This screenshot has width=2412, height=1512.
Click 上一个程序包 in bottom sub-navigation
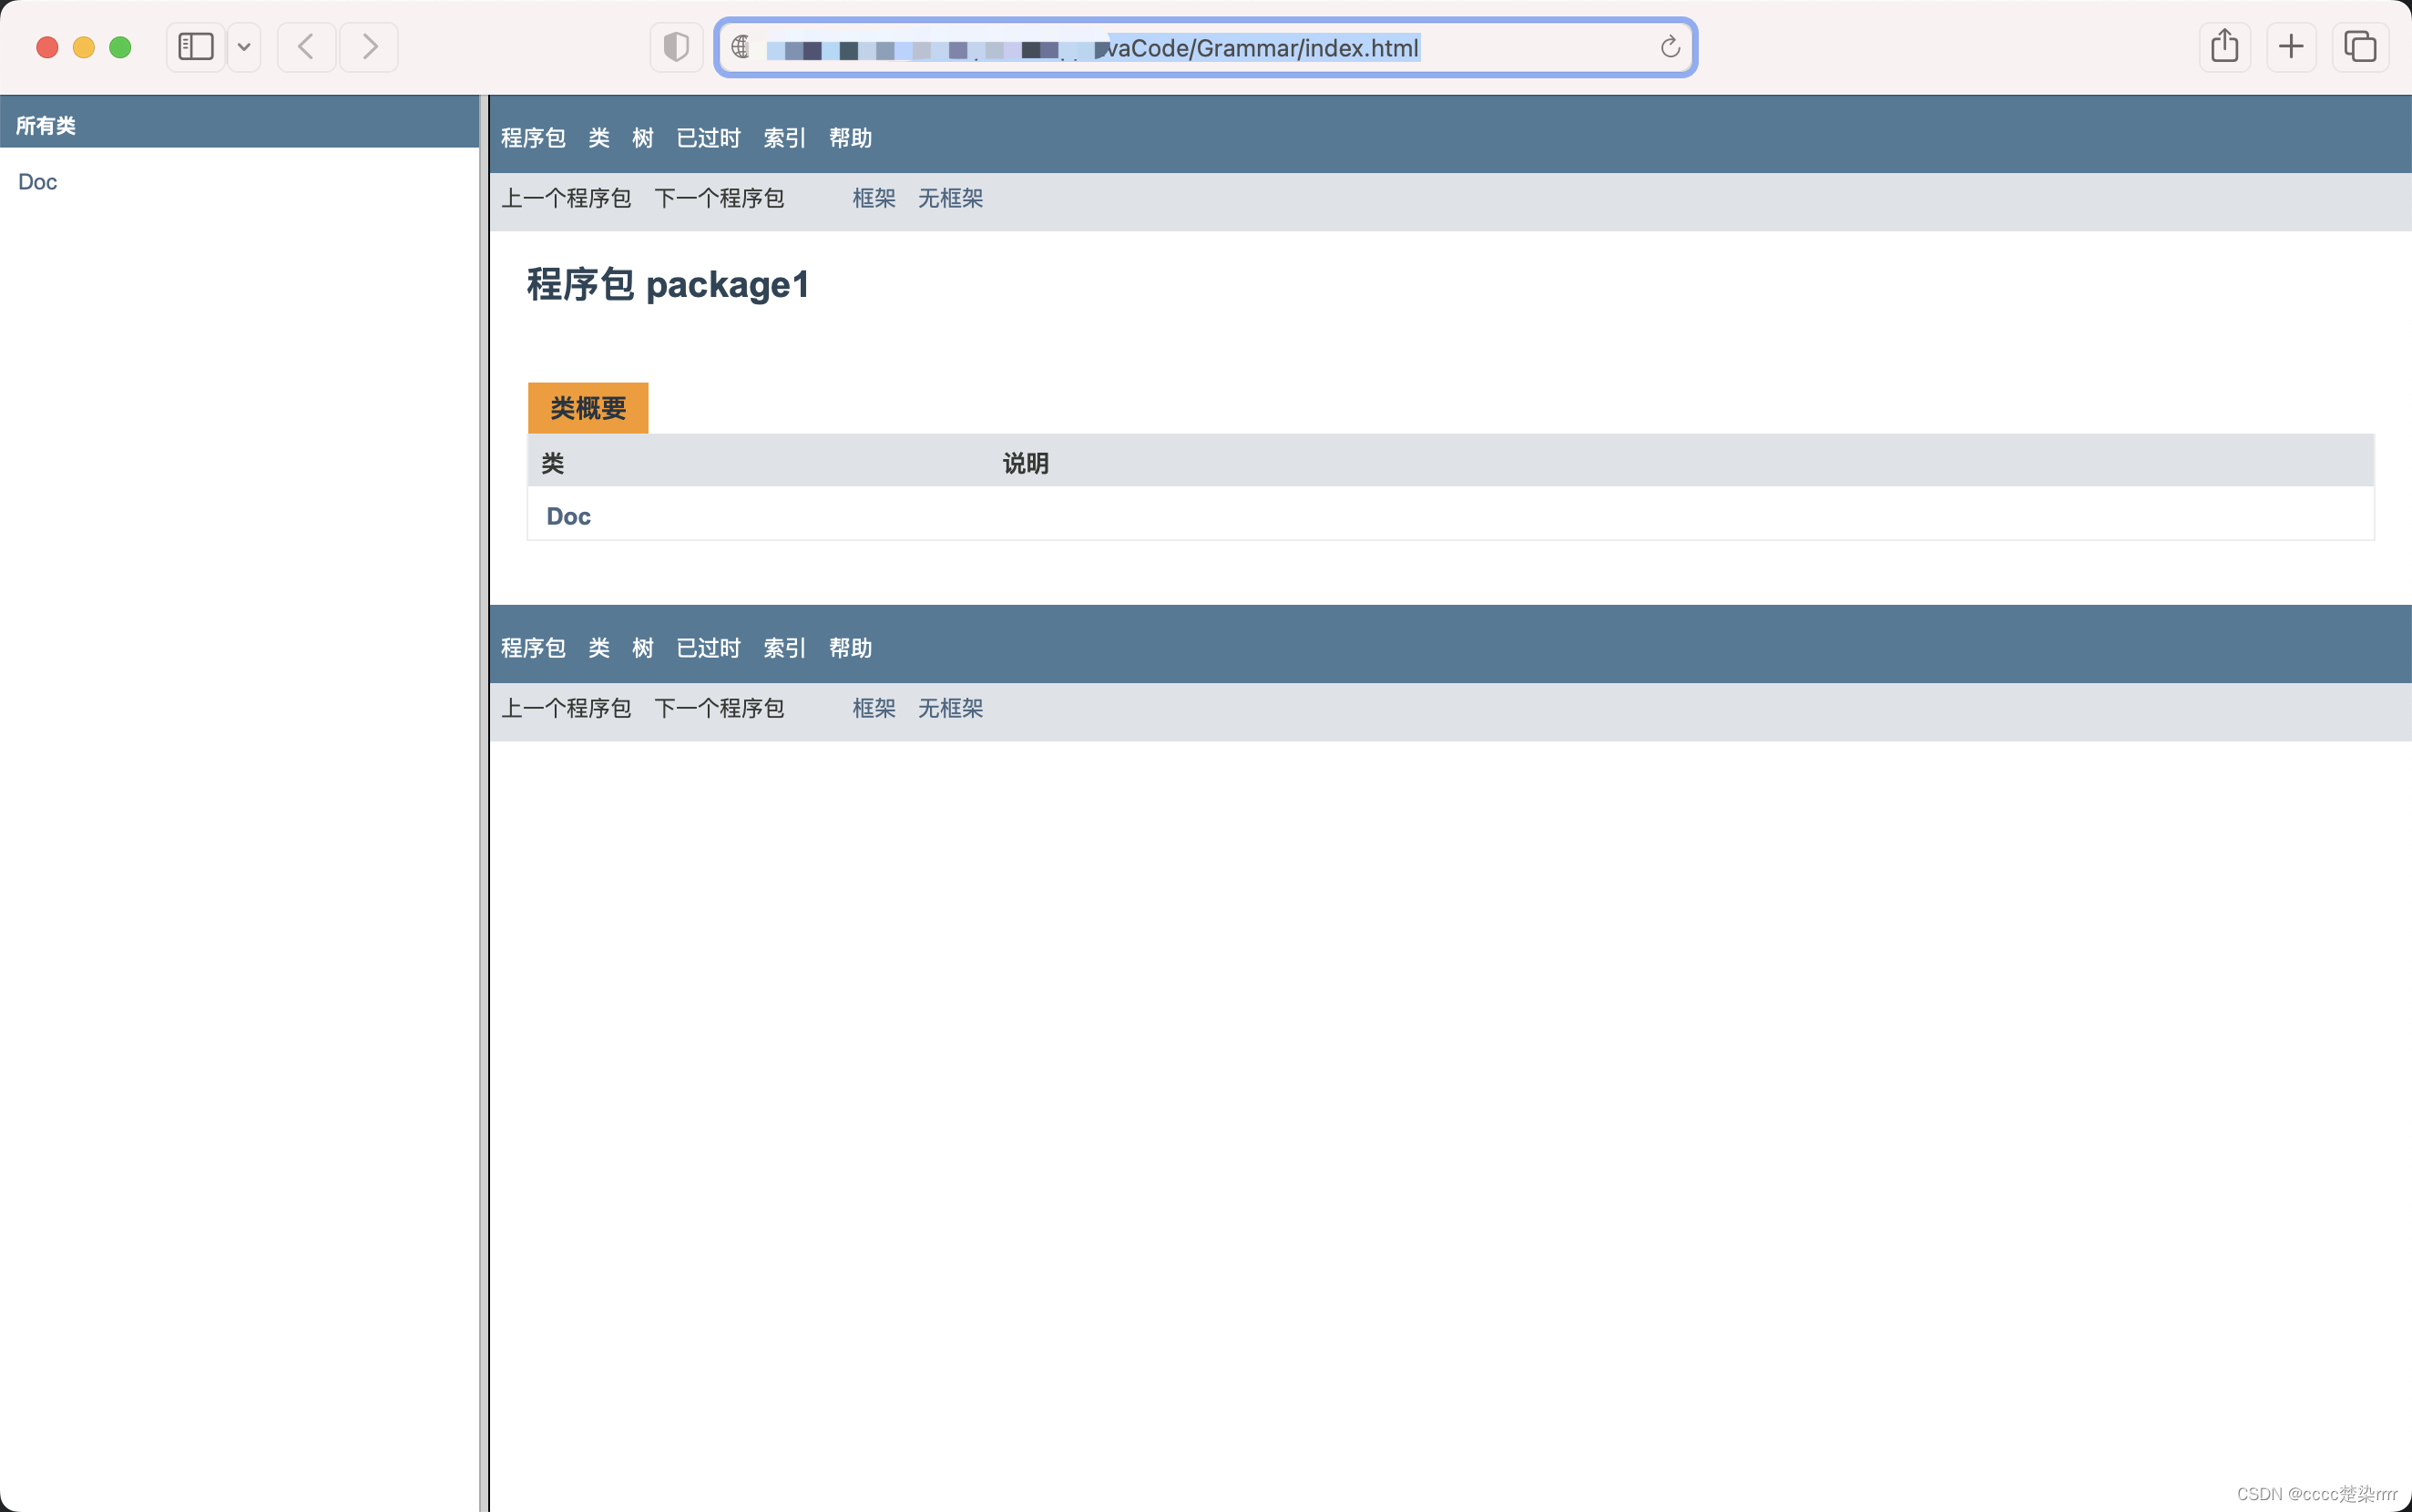point(566,708)
